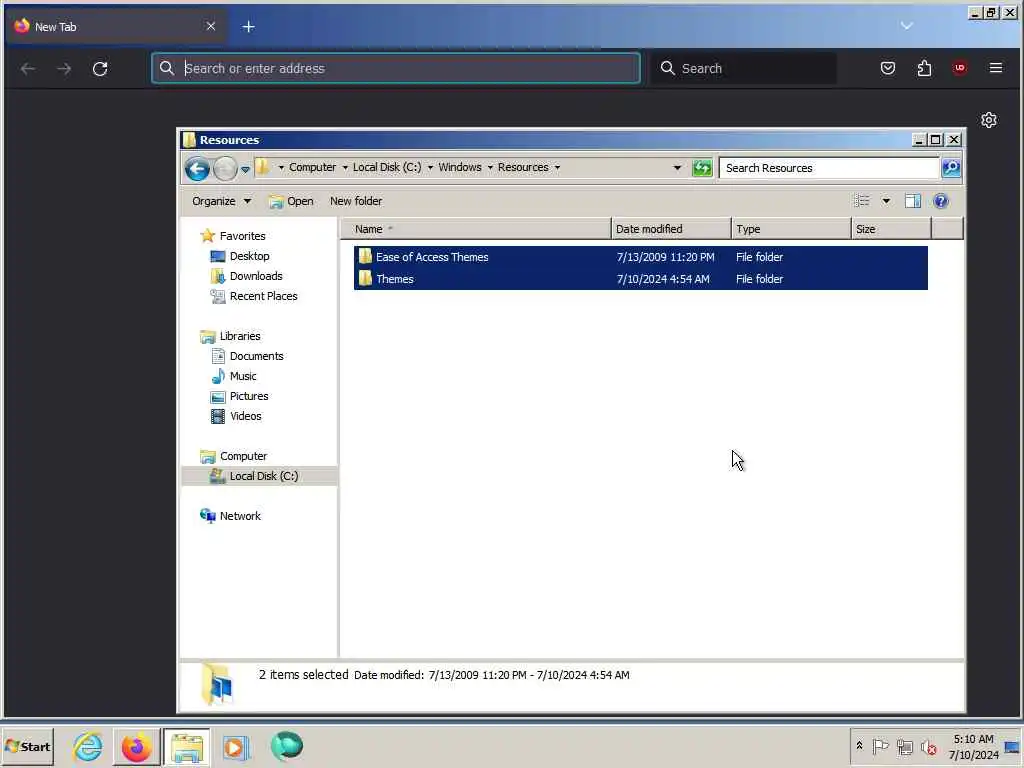Viewport: 1024px width, 768px height.
Task: Click the Explorer back arrow button
Action: (x=197, y=168)
